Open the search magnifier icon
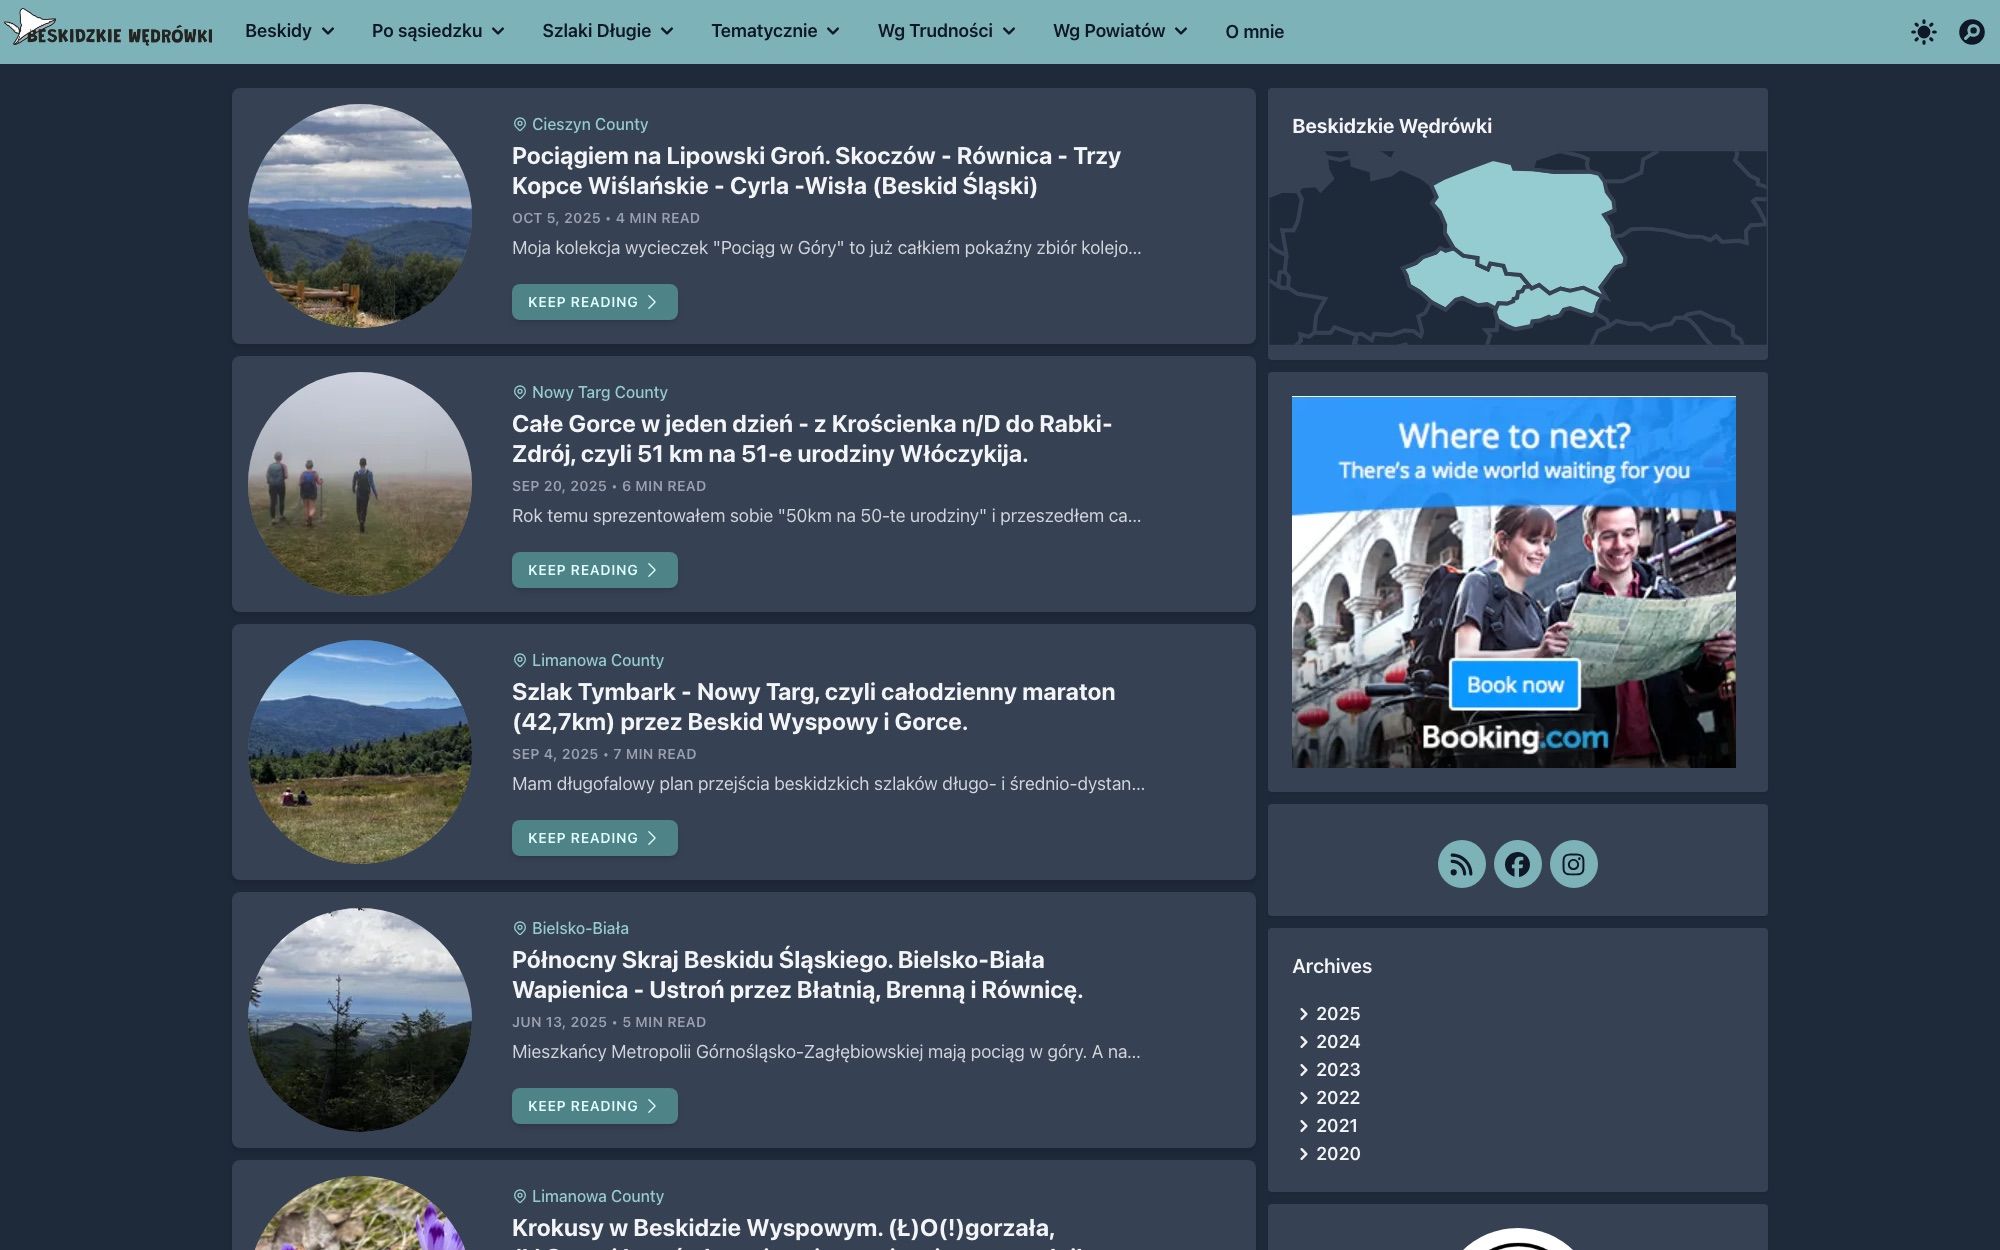 pos(1971,32)
